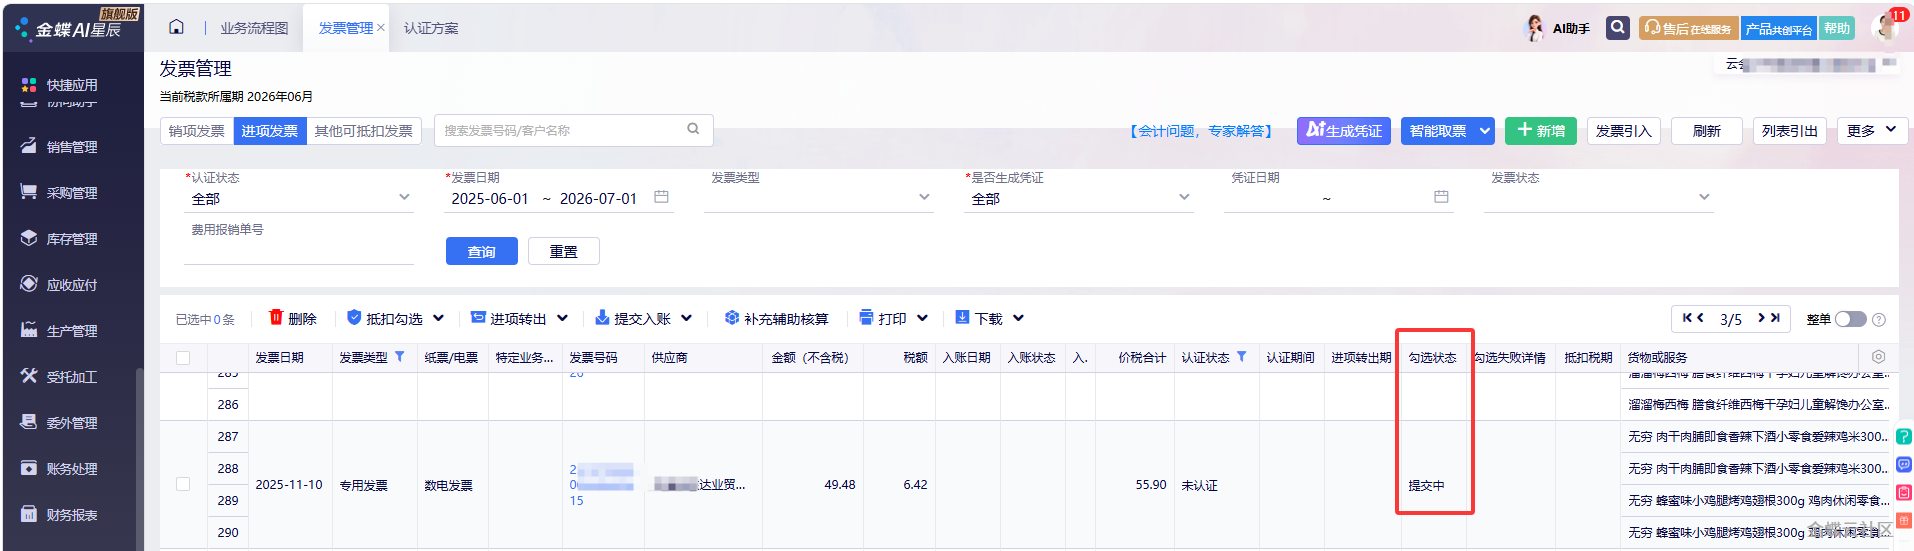Image resolution: width=1914 pixels, height=551 pixels.
Task: Expand 抵扣勾选 menu
Action: [x=438, y=318]
